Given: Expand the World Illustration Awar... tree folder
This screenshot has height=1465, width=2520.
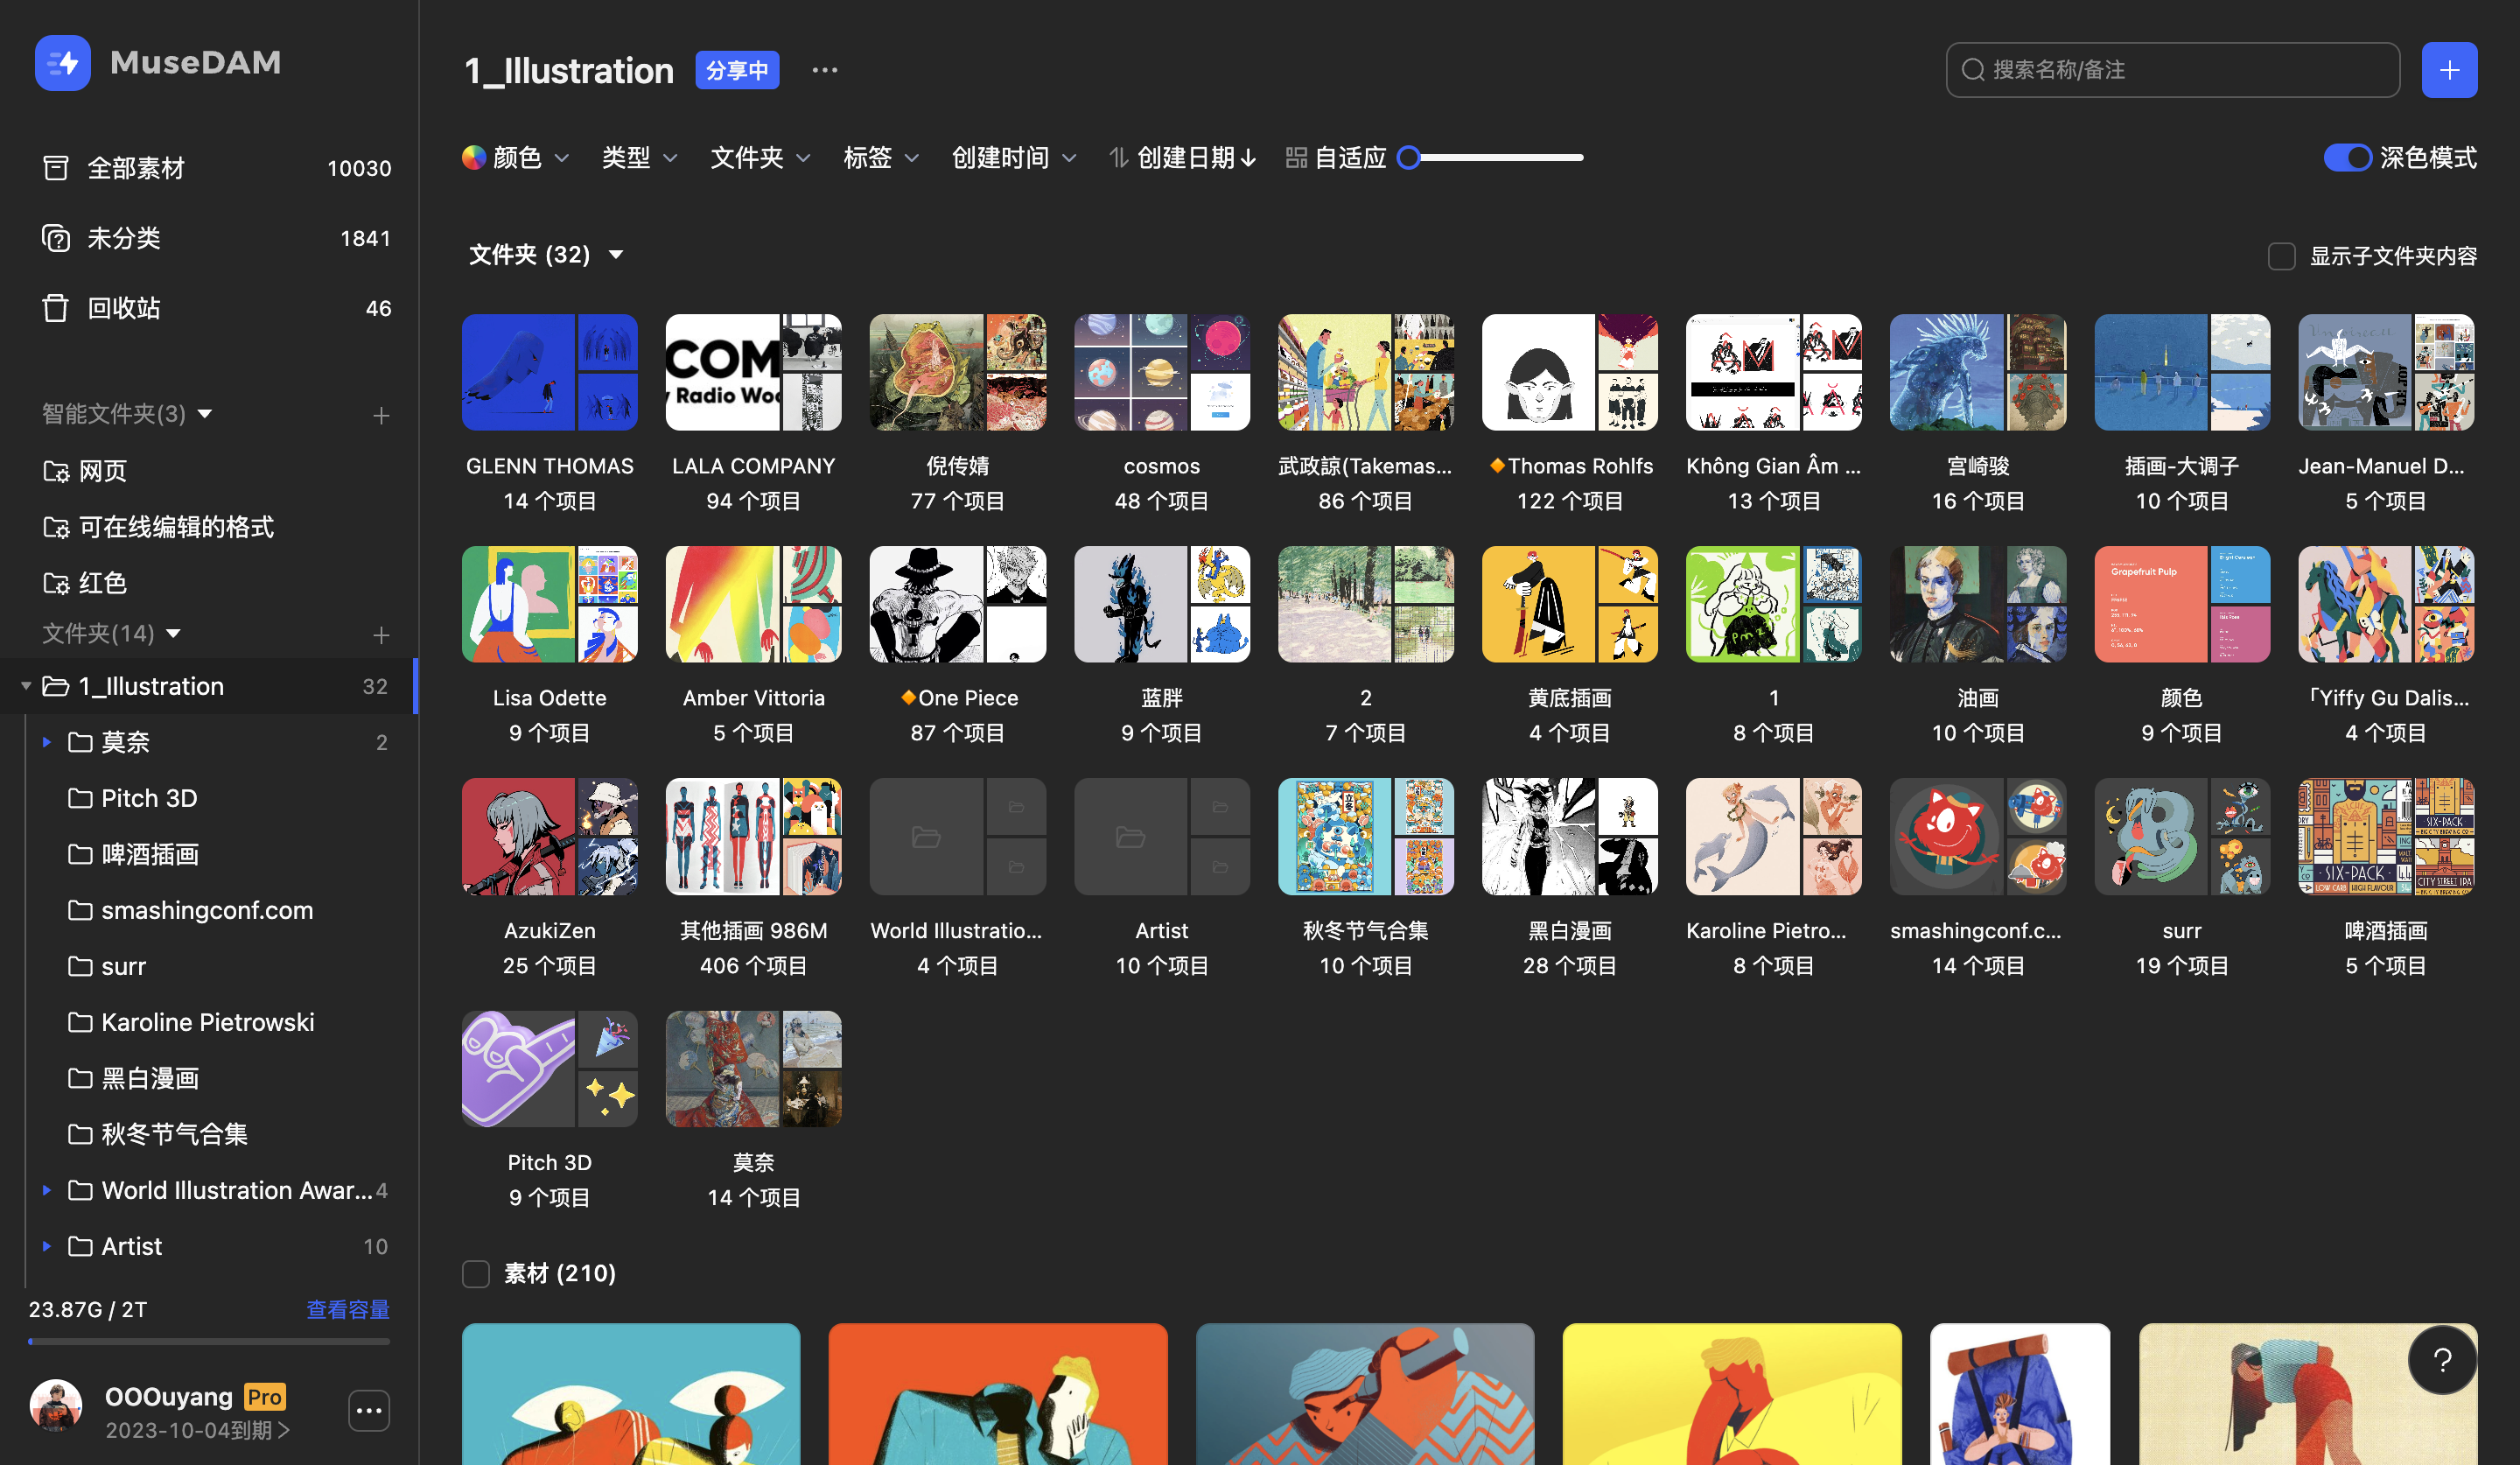Looking at the screenshot, I should (x=46, y=1190).
